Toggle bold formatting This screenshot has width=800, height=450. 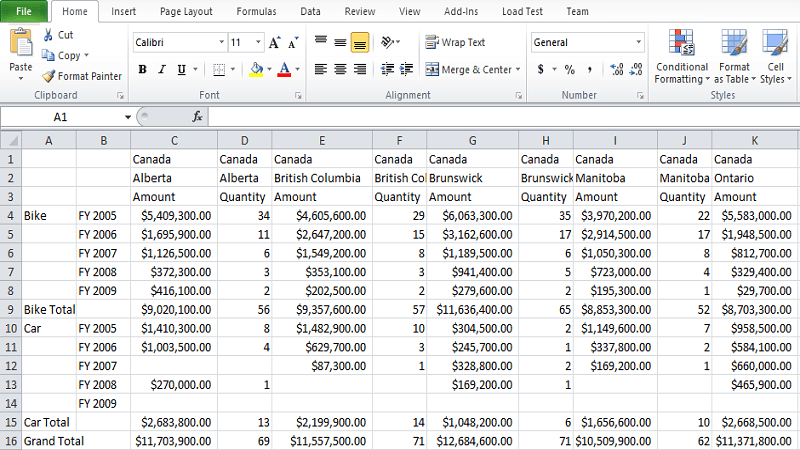tap(142, 70)
